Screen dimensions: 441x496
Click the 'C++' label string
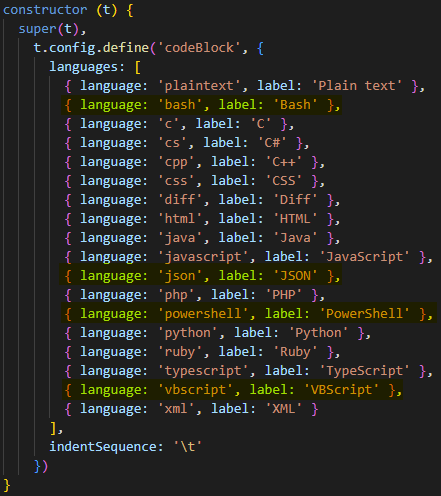coord(284,162)
